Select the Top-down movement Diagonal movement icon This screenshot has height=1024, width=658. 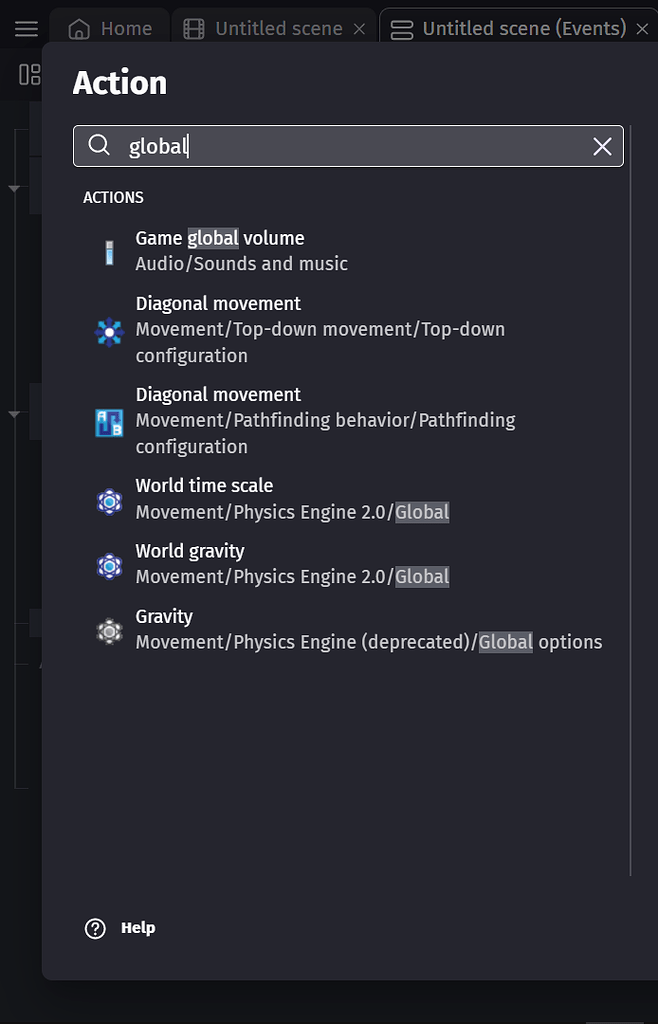(x=108, y=331)
